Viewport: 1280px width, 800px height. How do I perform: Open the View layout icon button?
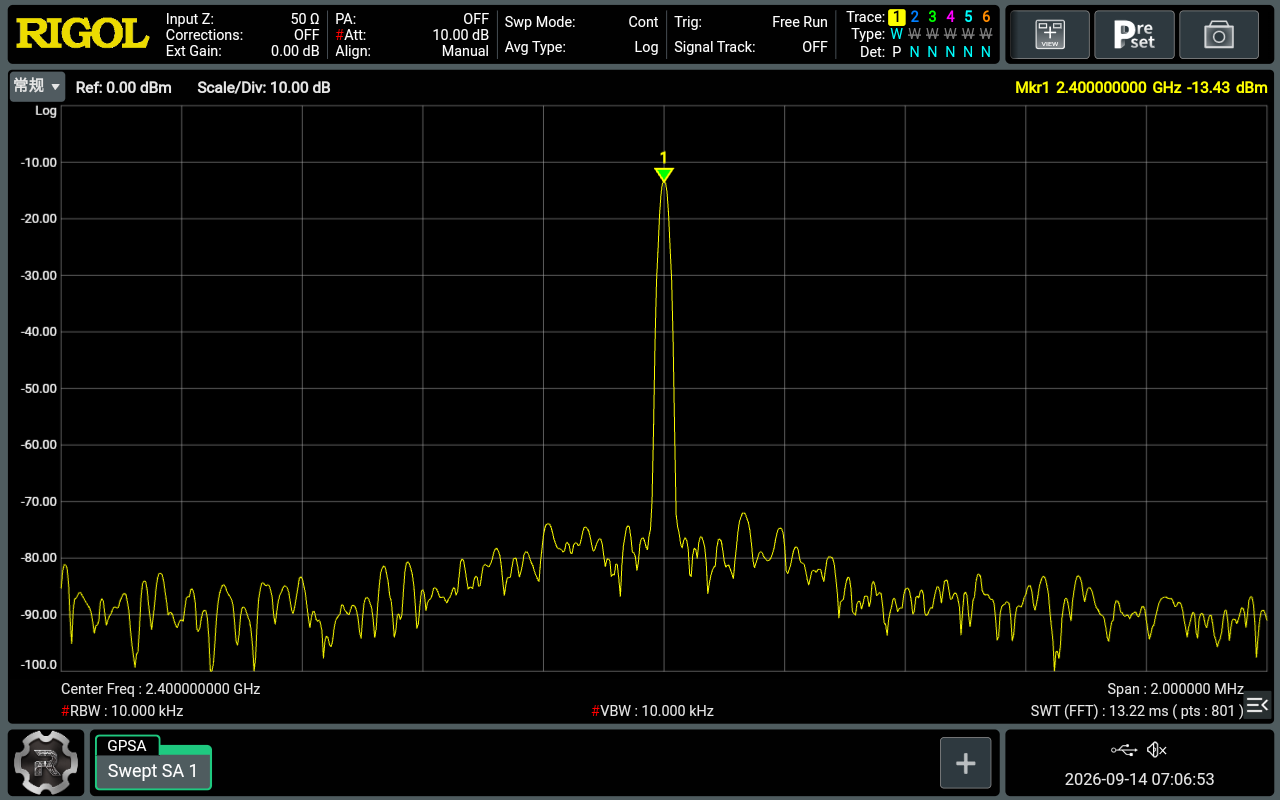click(x=1049, y=35)
